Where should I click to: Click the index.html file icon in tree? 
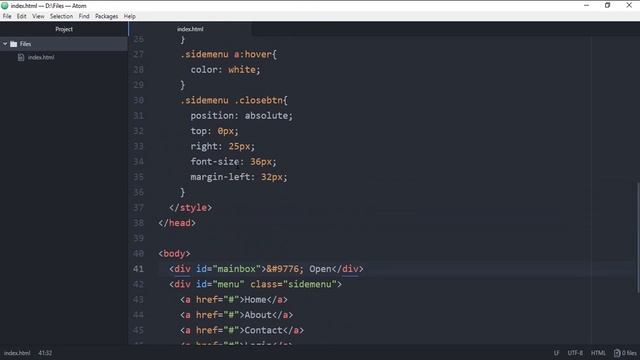tap(21, 57)
